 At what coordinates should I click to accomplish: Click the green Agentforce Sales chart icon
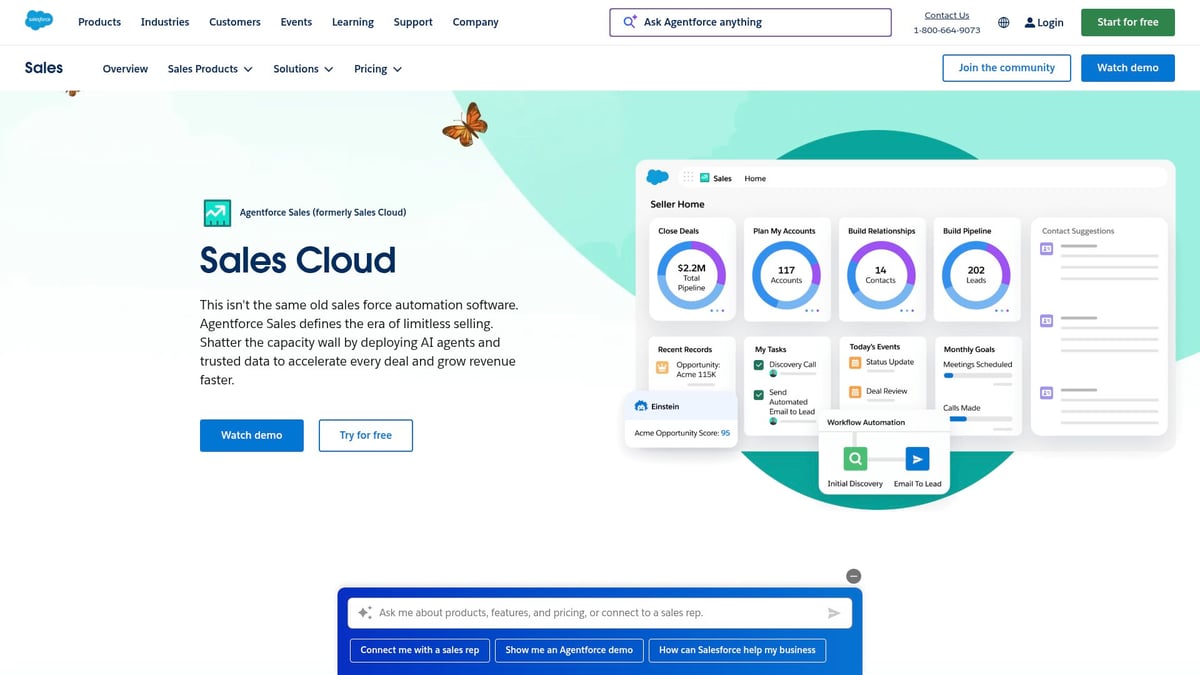217,212
